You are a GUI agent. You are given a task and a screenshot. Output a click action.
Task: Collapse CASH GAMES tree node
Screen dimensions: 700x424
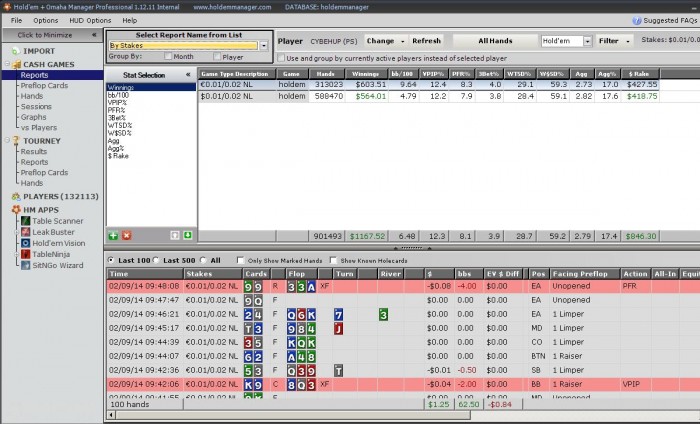pyautogui.click(x=7, y=64)
